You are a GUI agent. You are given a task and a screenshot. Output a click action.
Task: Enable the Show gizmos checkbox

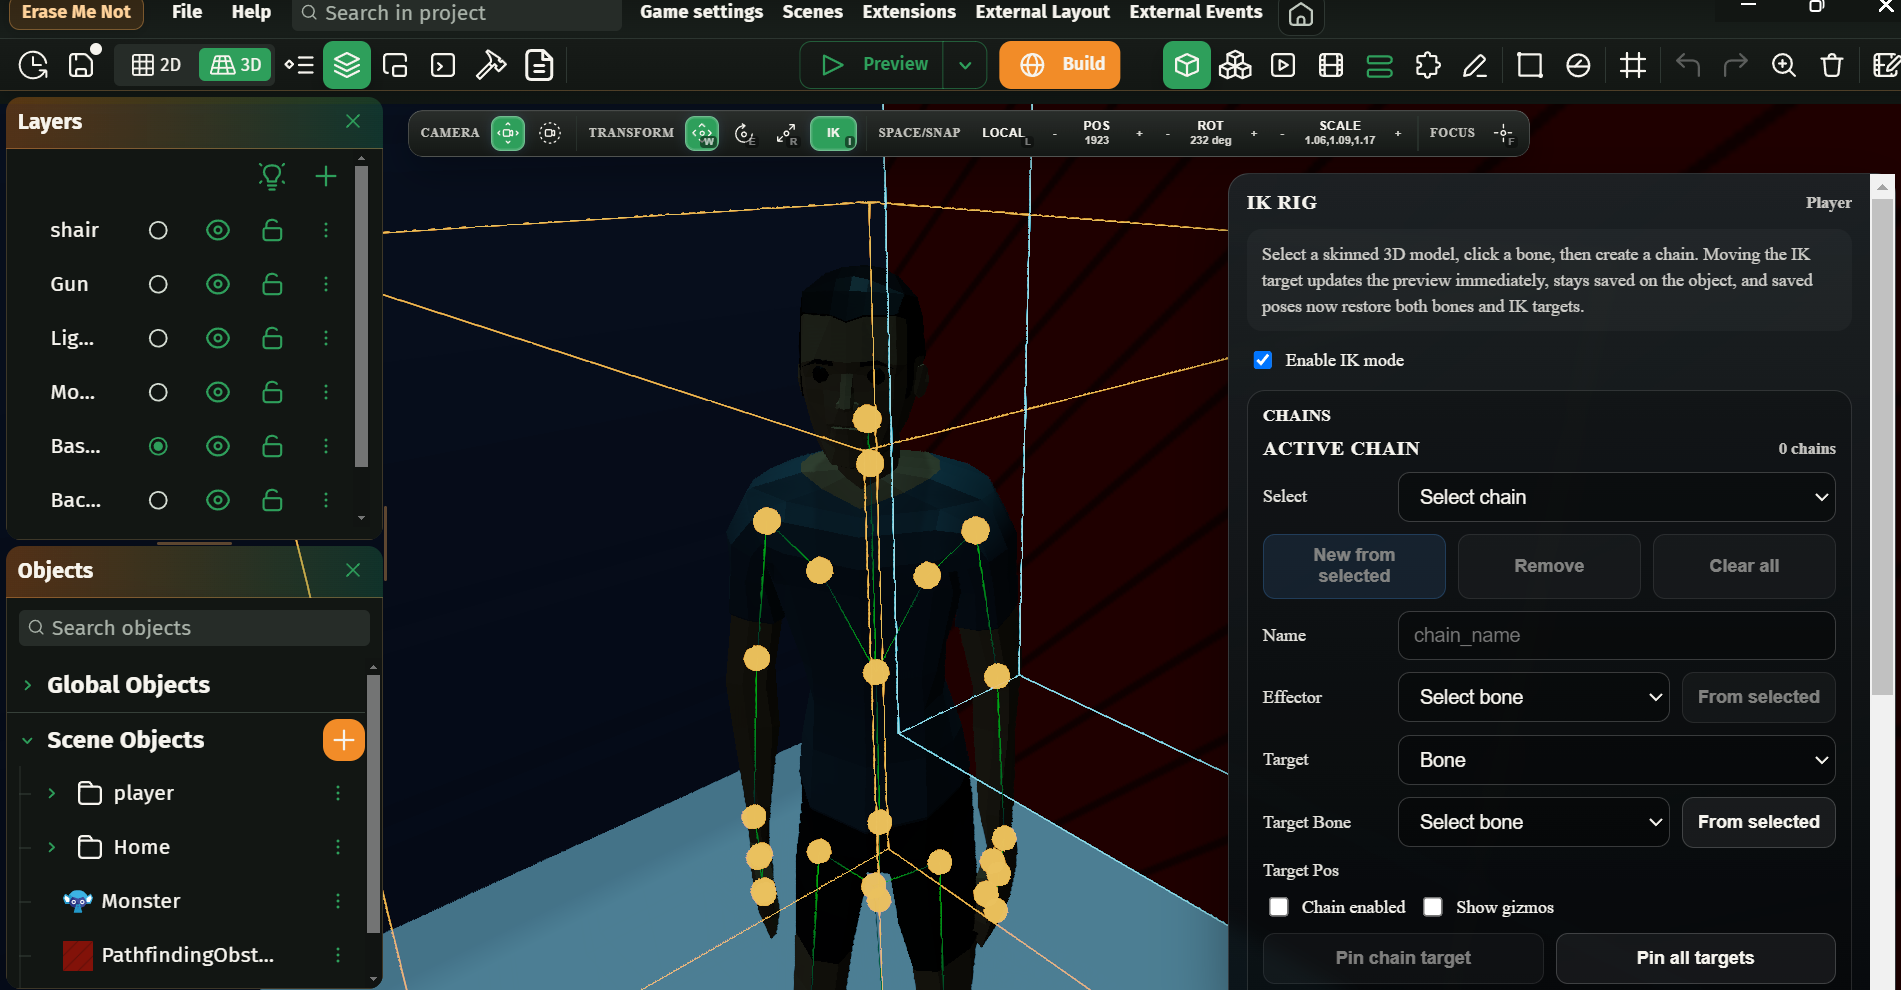click(1433, 907)
